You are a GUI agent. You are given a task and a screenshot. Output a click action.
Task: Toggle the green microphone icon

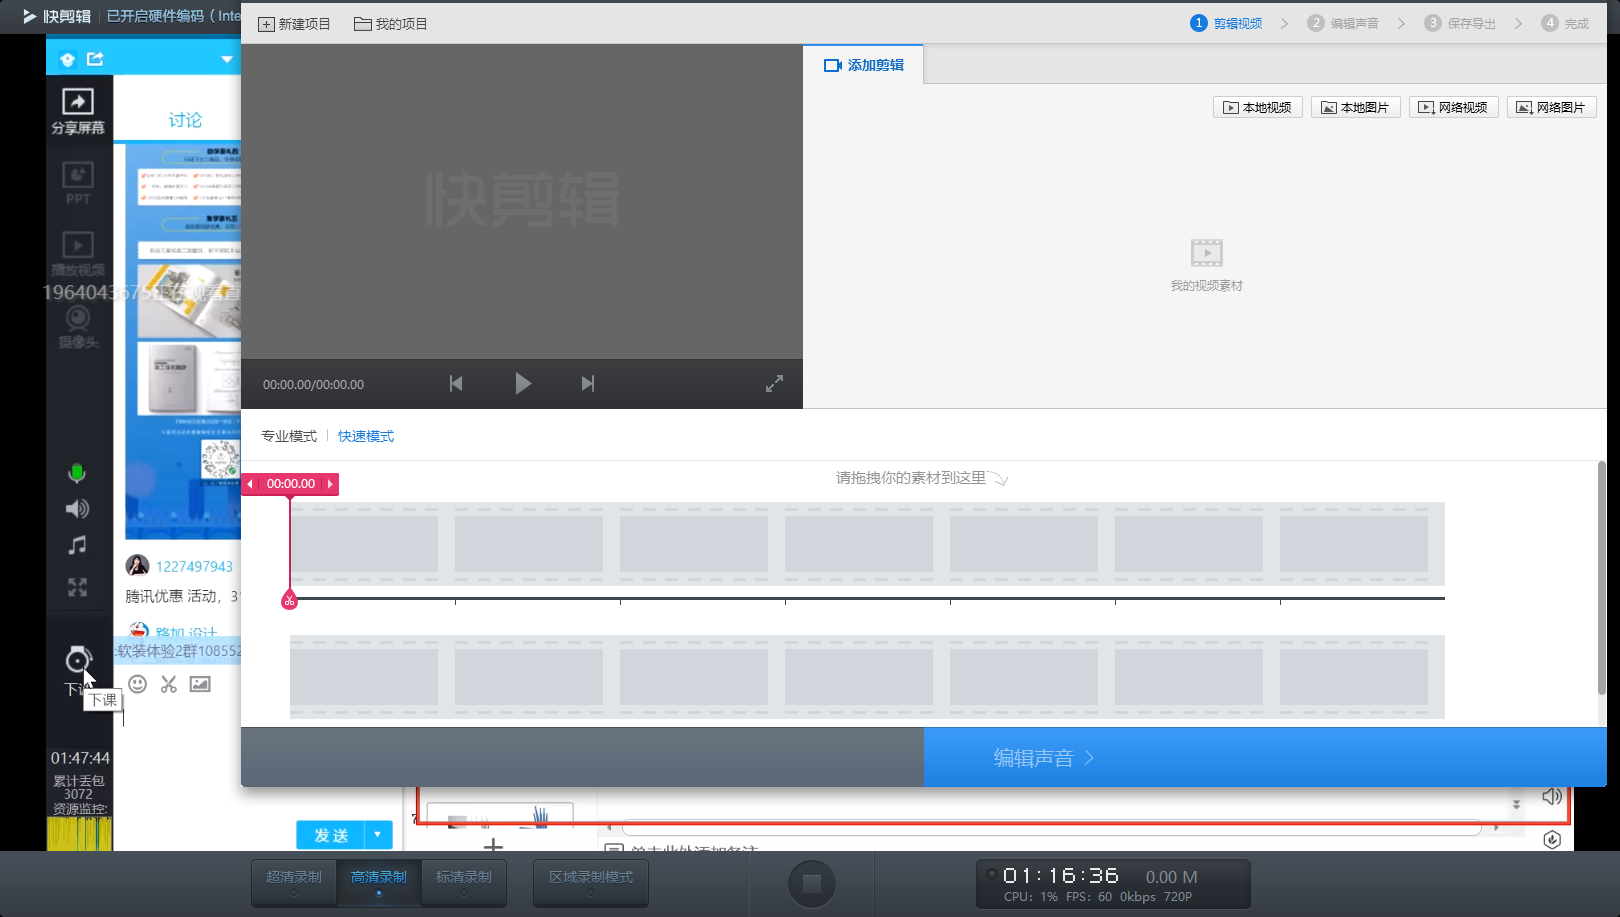click(77, 473)
